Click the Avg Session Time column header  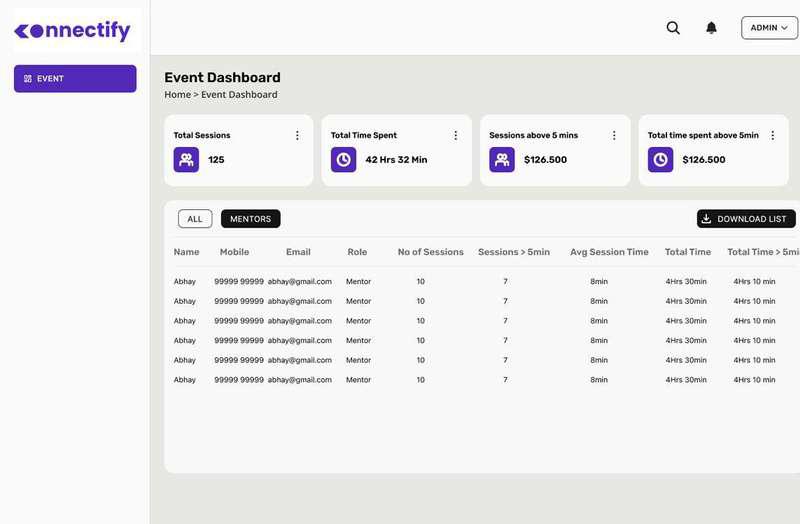(x=609, y=252)
